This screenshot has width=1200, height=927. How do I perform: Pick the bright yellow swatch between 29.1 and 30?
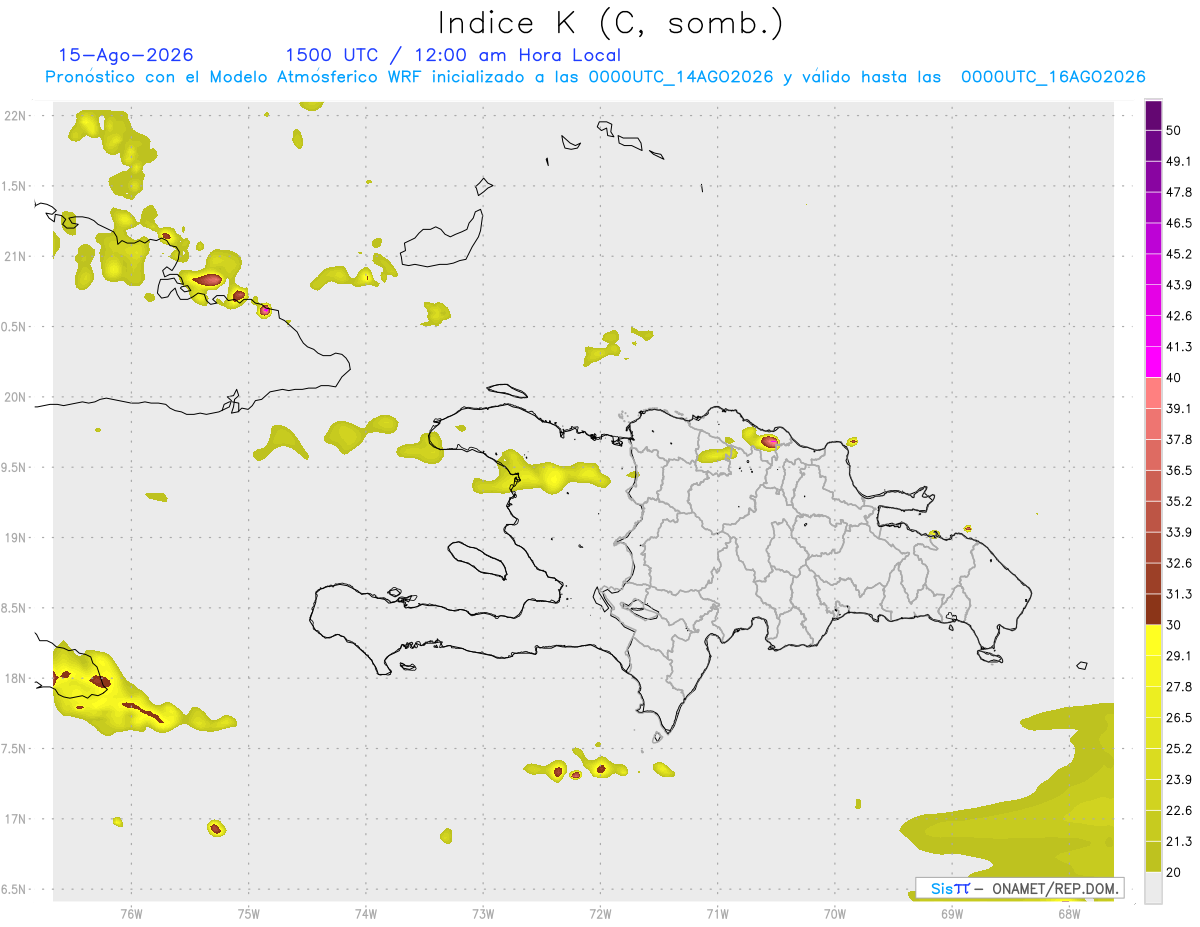point(1153,640)
